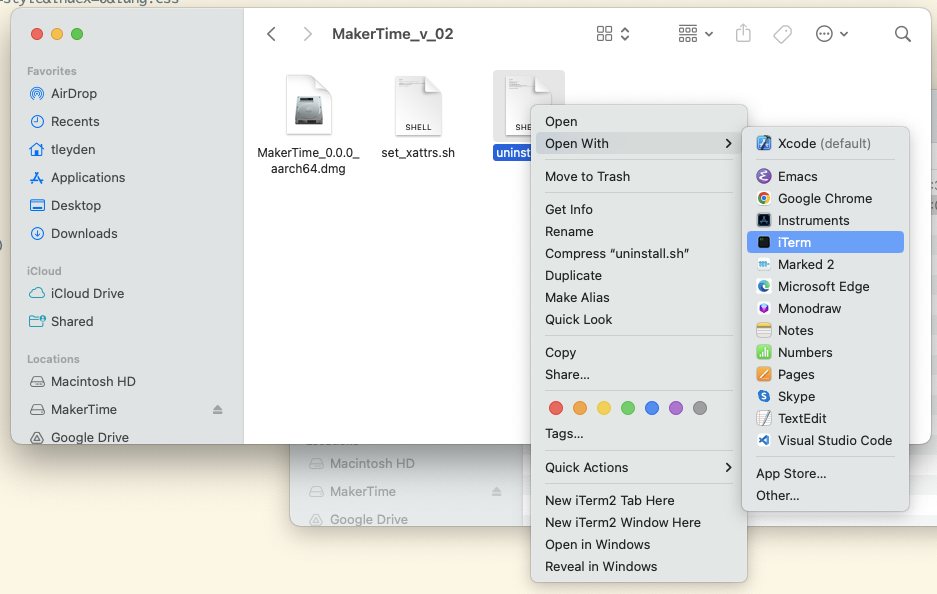
Task: Click the Finder search magnifier icon
Action: pyautogui.click(x=902, y=34)
